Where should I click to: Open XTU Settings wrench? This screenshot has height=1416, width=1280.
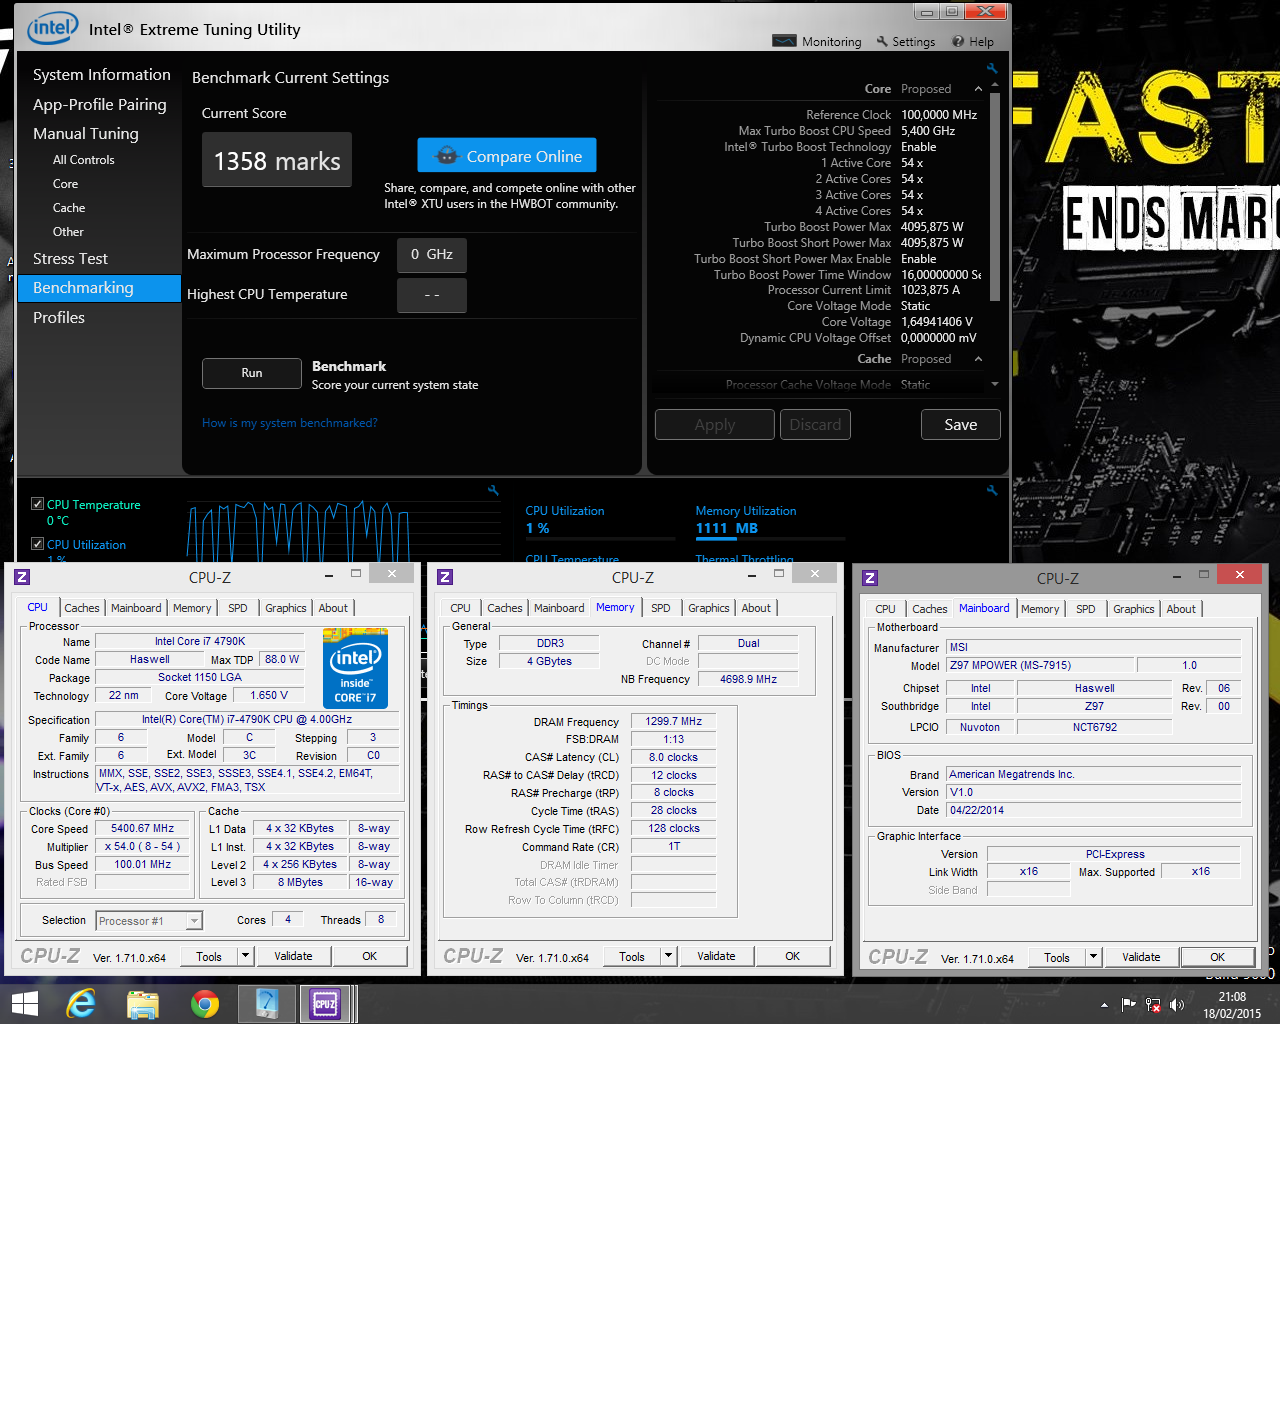click(906, 41)
